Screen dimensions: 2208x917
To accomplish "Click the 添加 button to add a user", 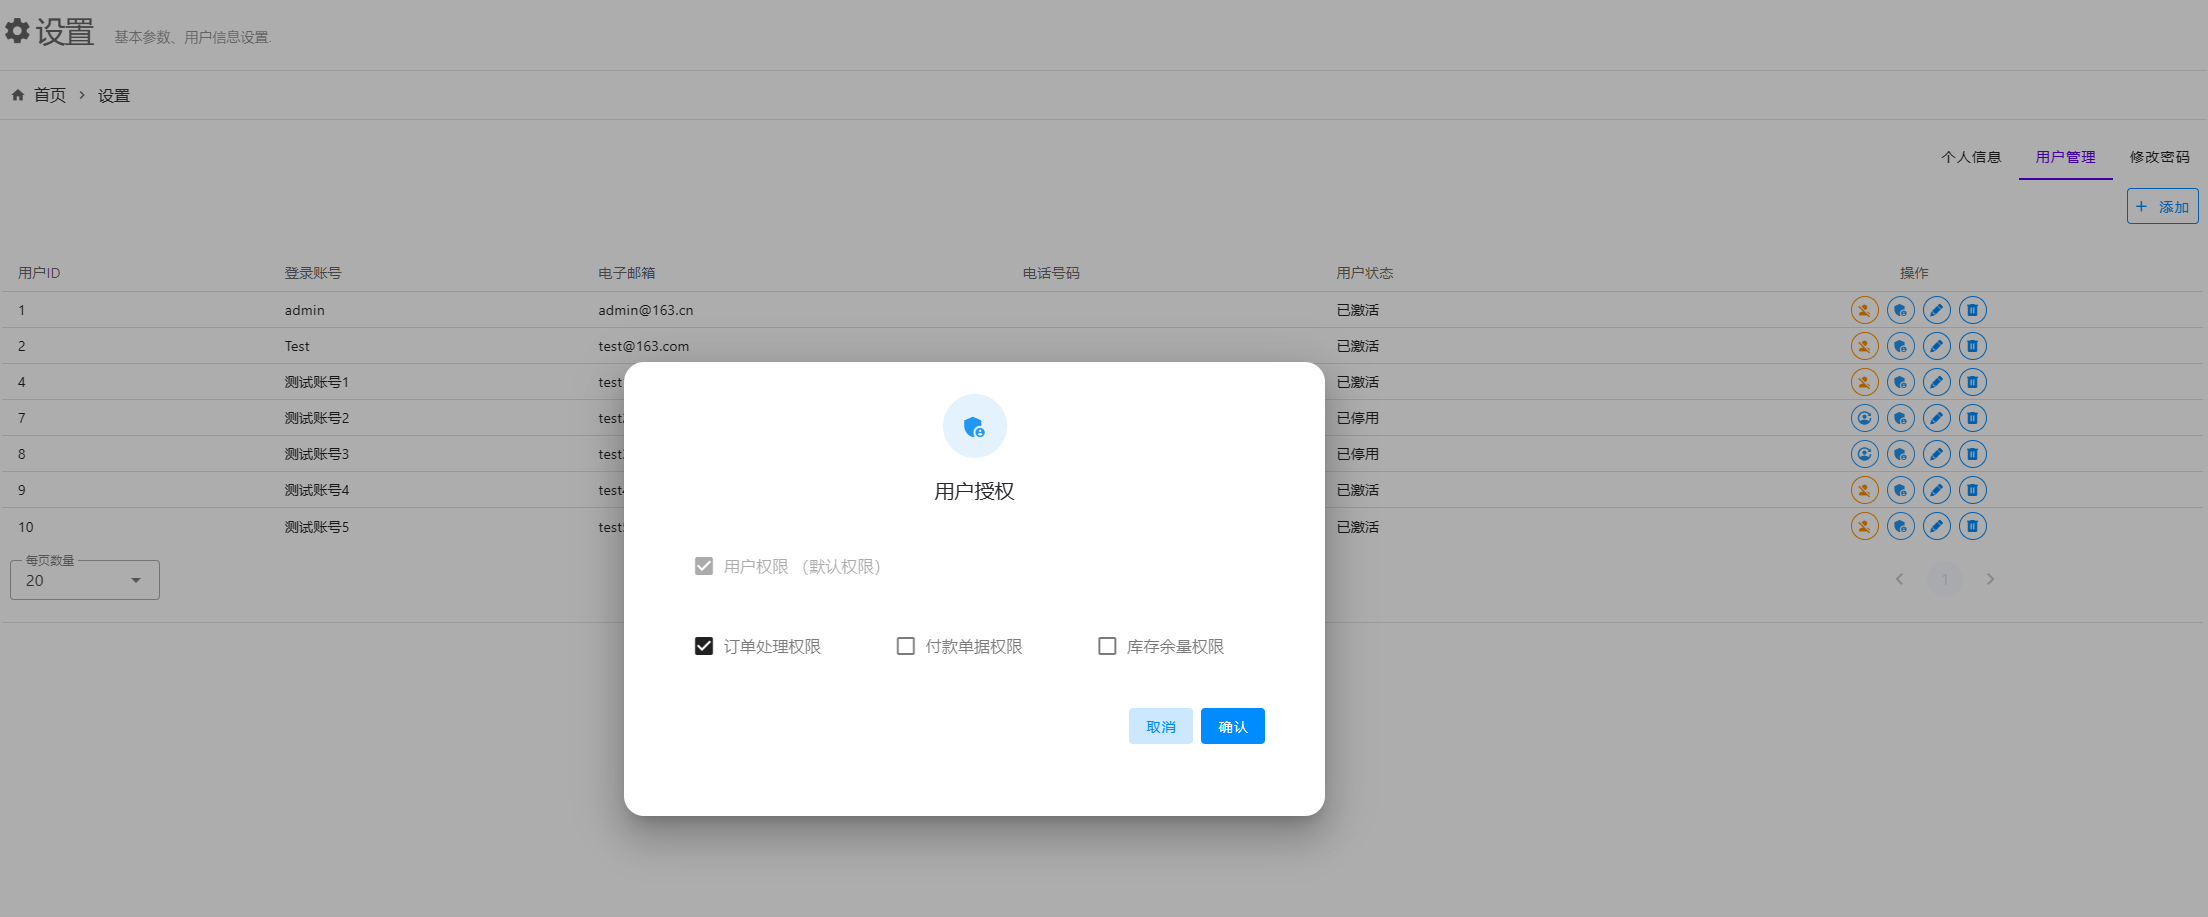I will [x=2162, y=206].
